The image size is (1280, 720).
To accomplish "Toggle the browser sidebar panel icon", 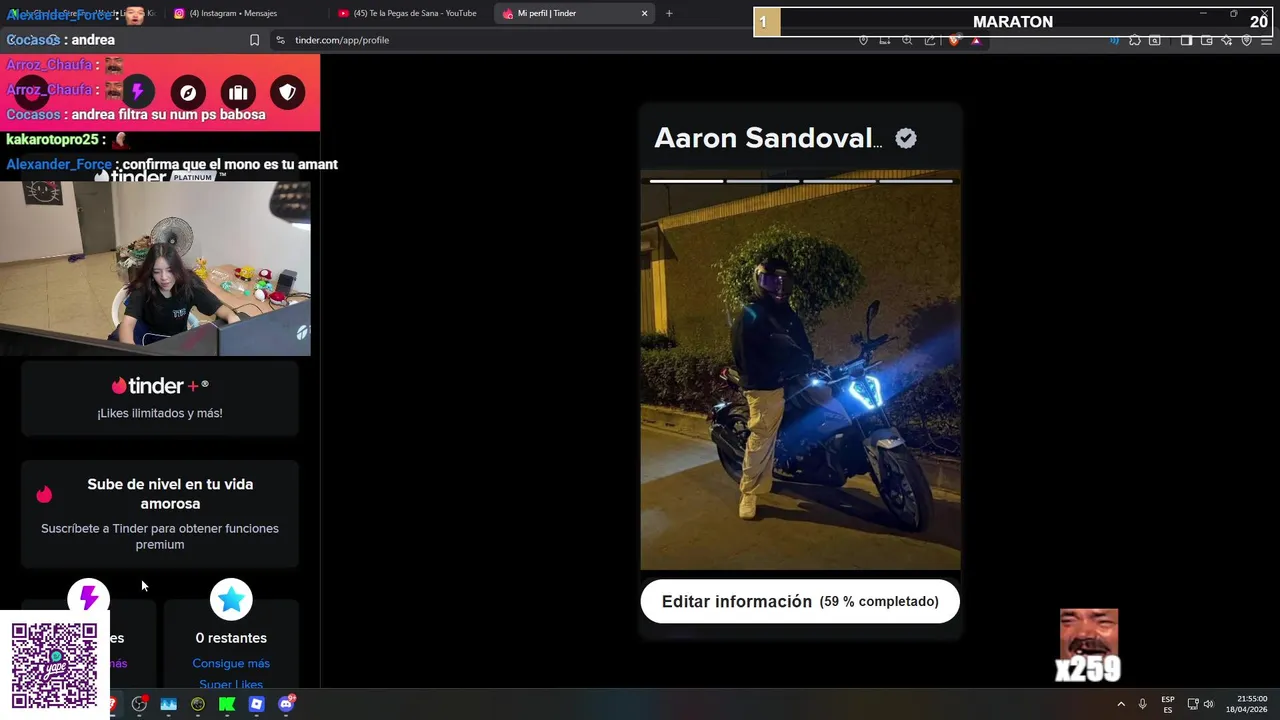I will click(1186, 40).
